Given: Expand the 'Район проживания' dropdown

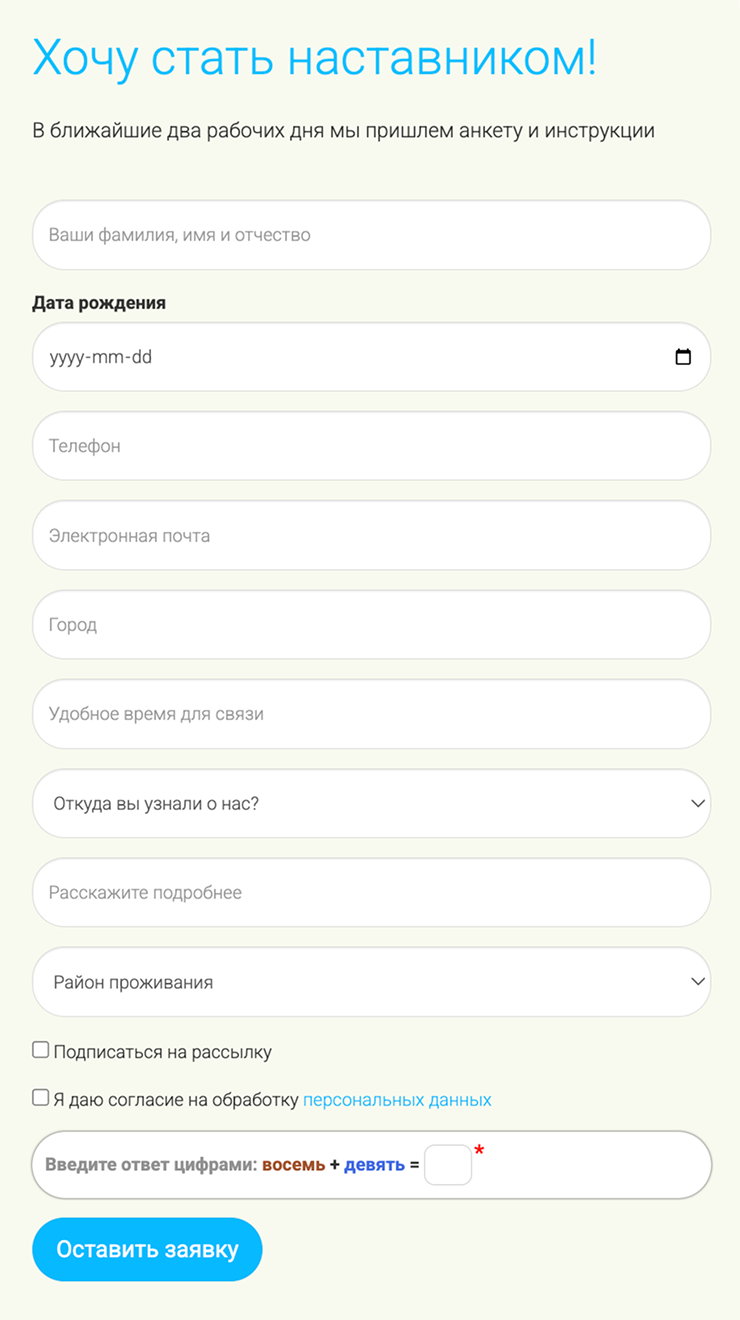Looking at the screenshot, I should tap(370, 981).
